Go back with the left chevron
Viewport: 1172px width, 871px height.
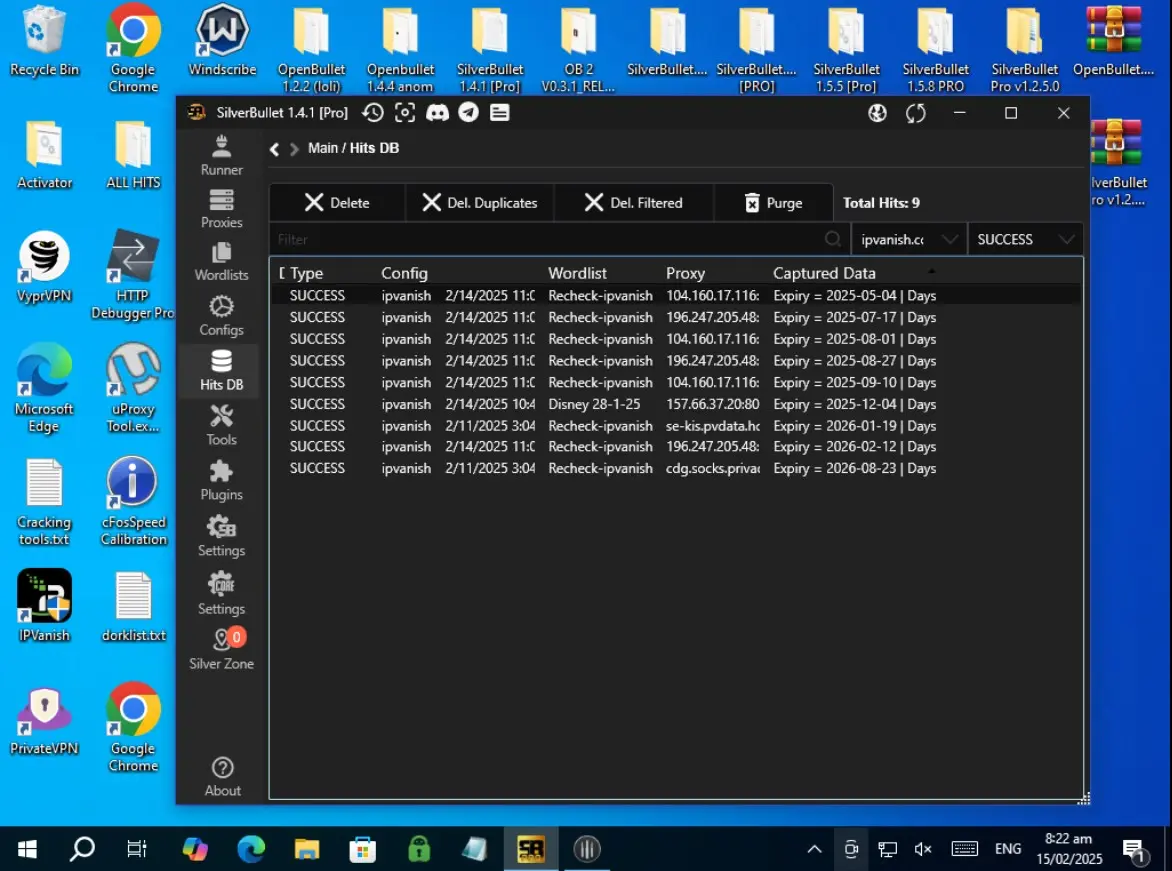pos(274,149)
